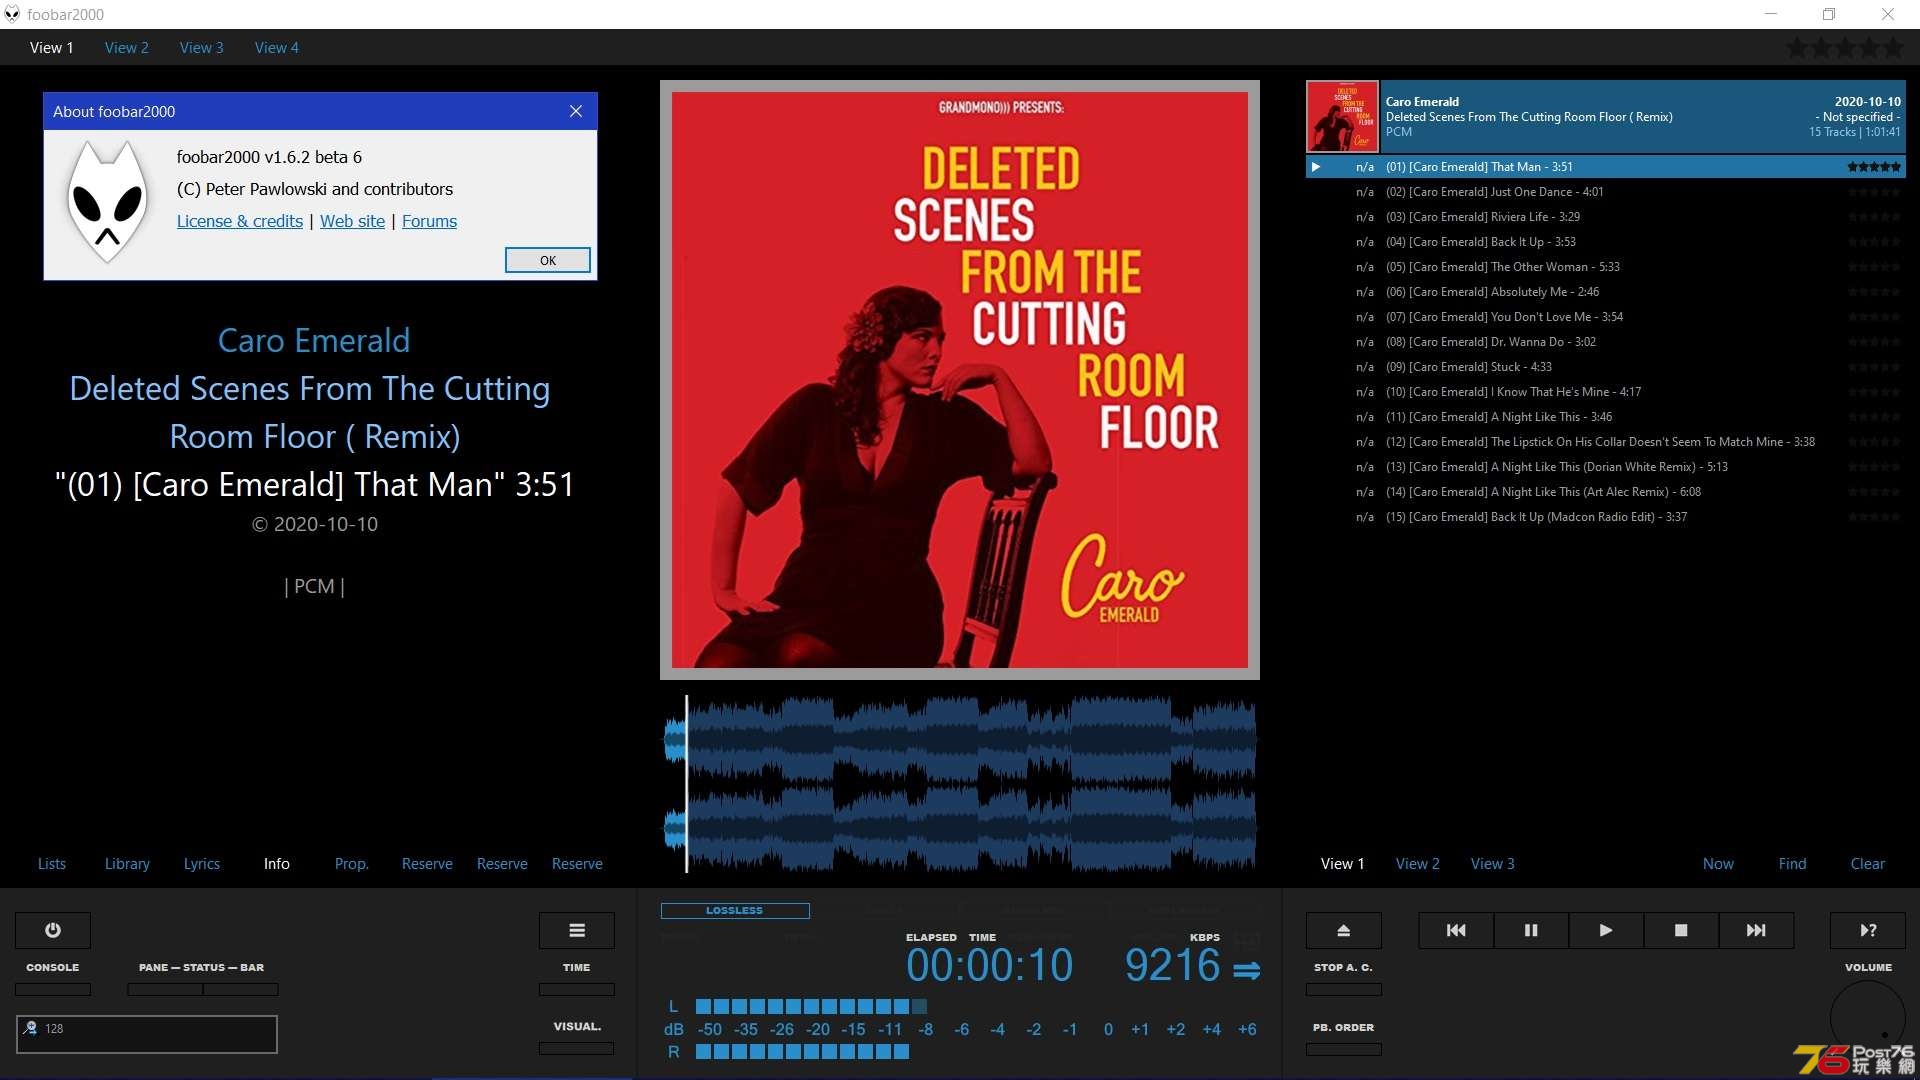Toggle the Stop A. C. switch
The width and height of the screenshot is (1920, 1080).
click(1344, 989)
